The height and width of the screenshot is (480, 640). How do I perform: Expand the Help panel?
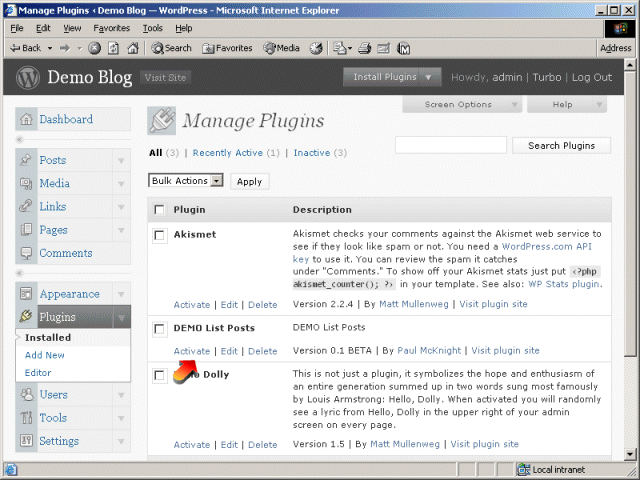click(567, 104)
